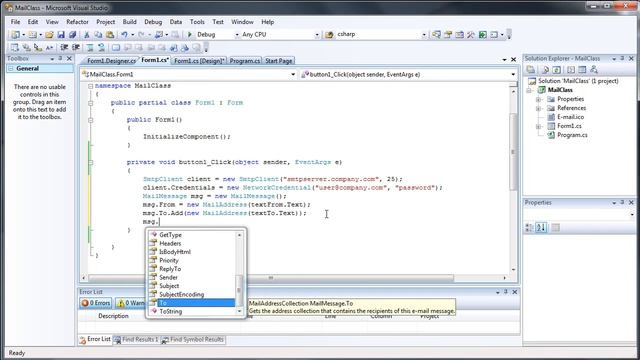Open the button1_Click member dropdown

point(513,74)
